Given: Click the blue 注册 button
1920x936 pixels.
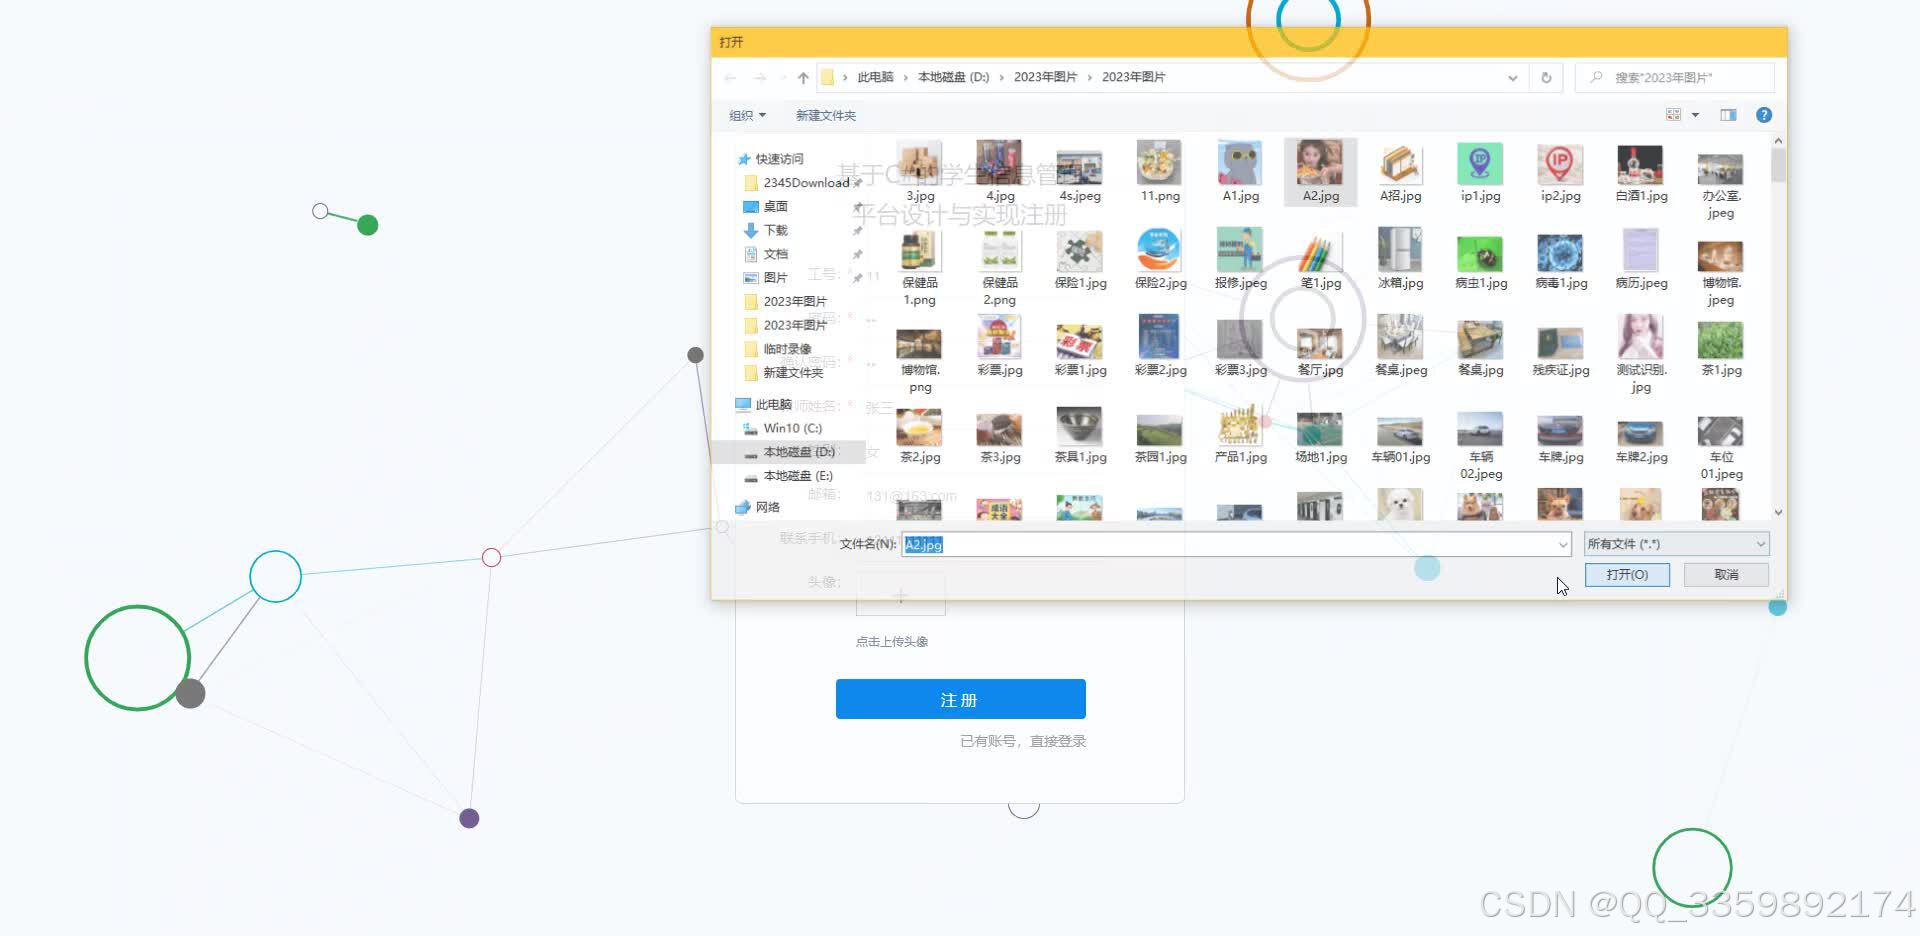Looking at the screenshot, I should [x=960, y=699].
